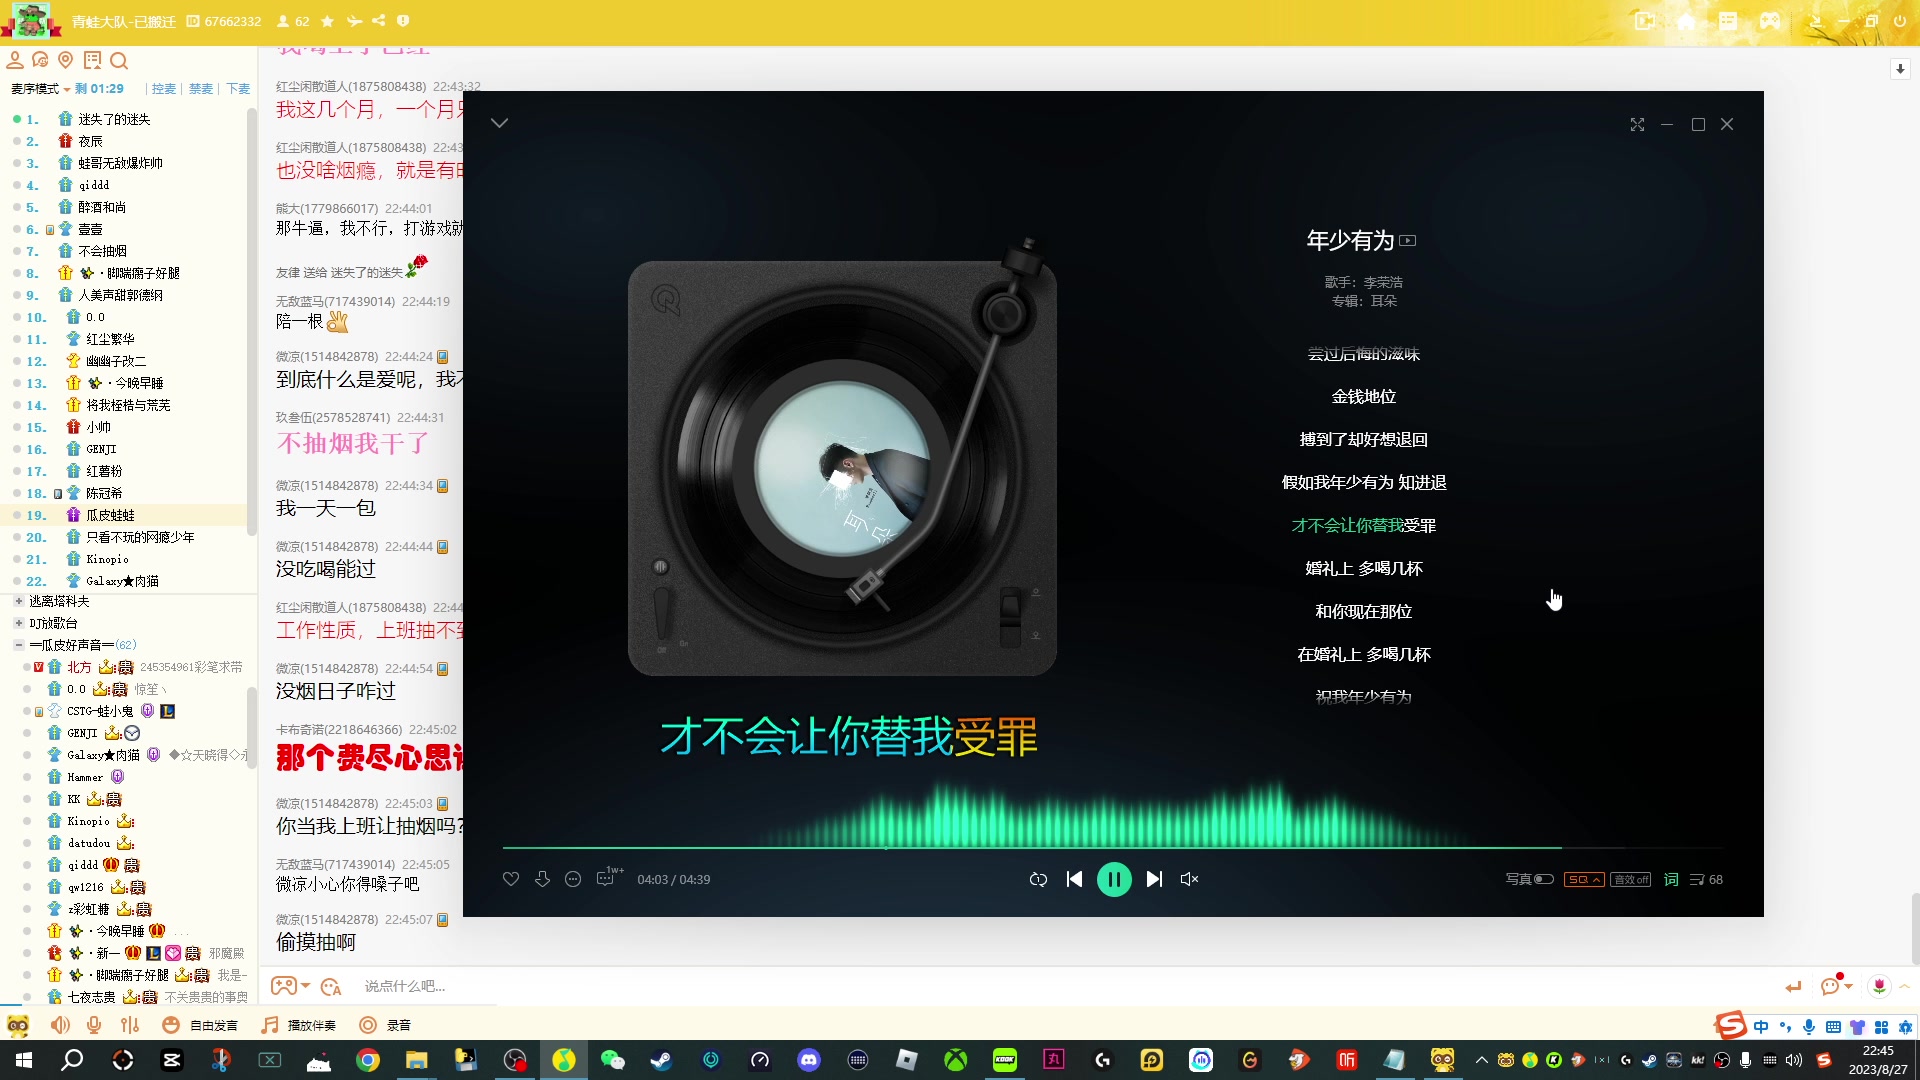Pause the song playback

pyautogui.click(x=1114, y=879)
